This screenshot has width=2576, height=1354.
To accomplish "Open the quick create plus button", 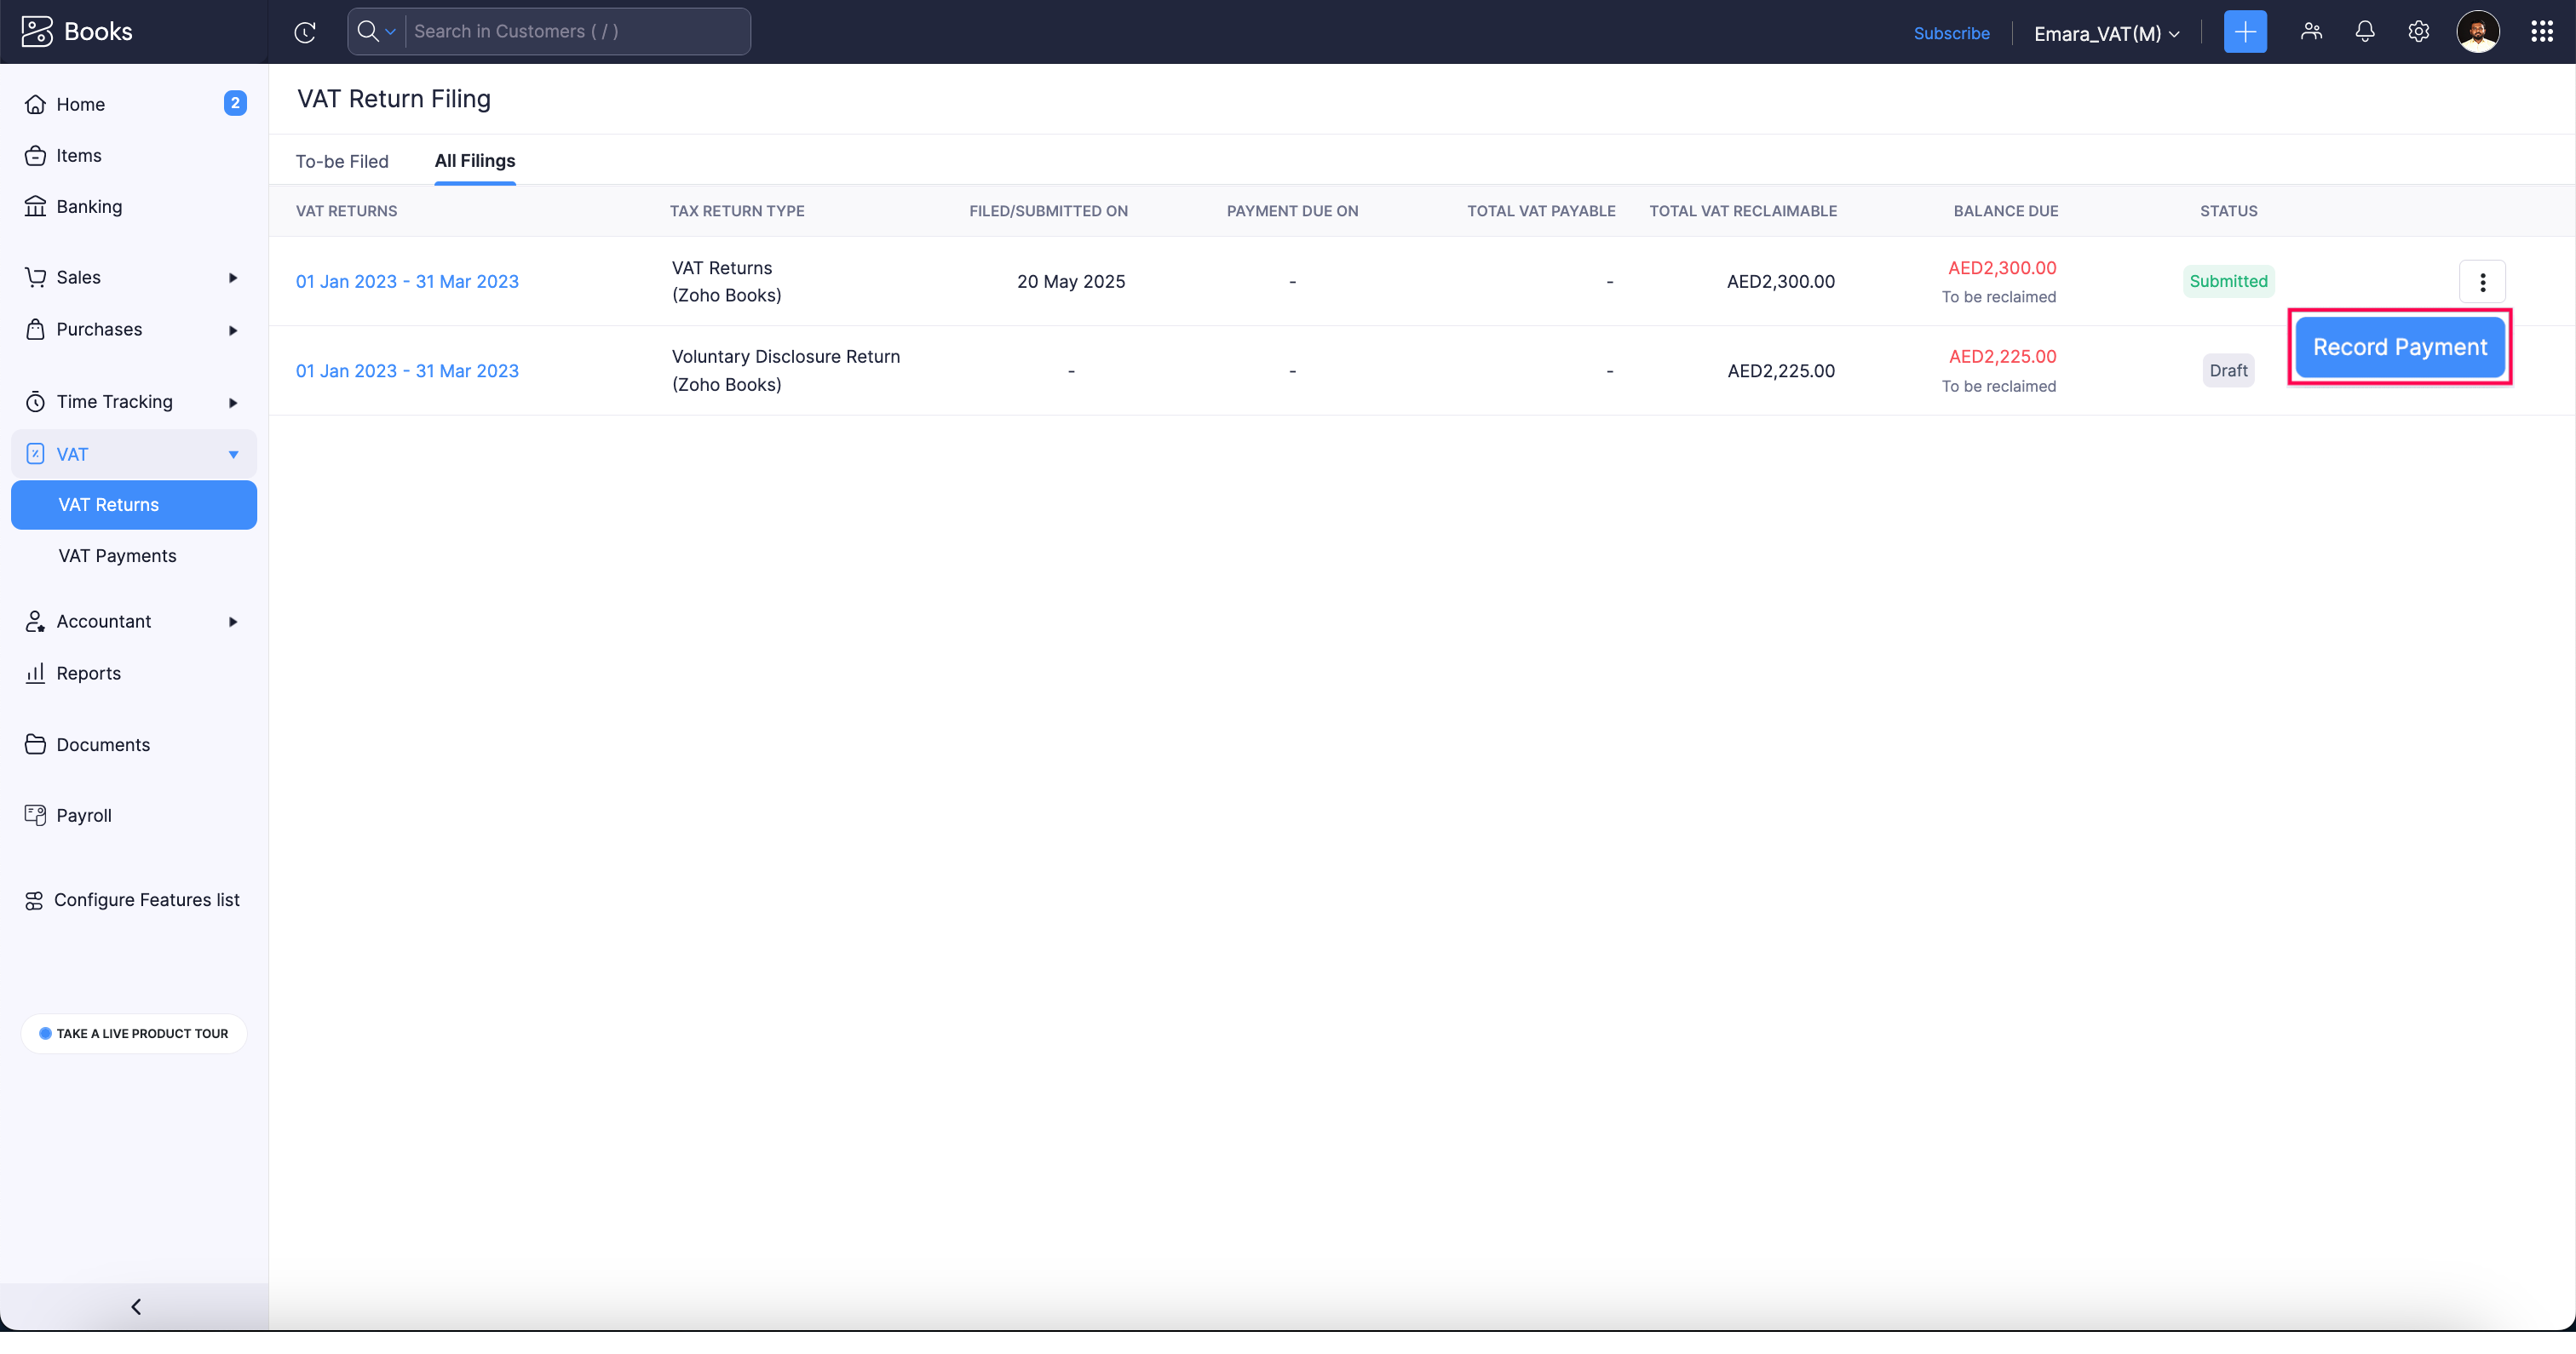I will 2245,32.
